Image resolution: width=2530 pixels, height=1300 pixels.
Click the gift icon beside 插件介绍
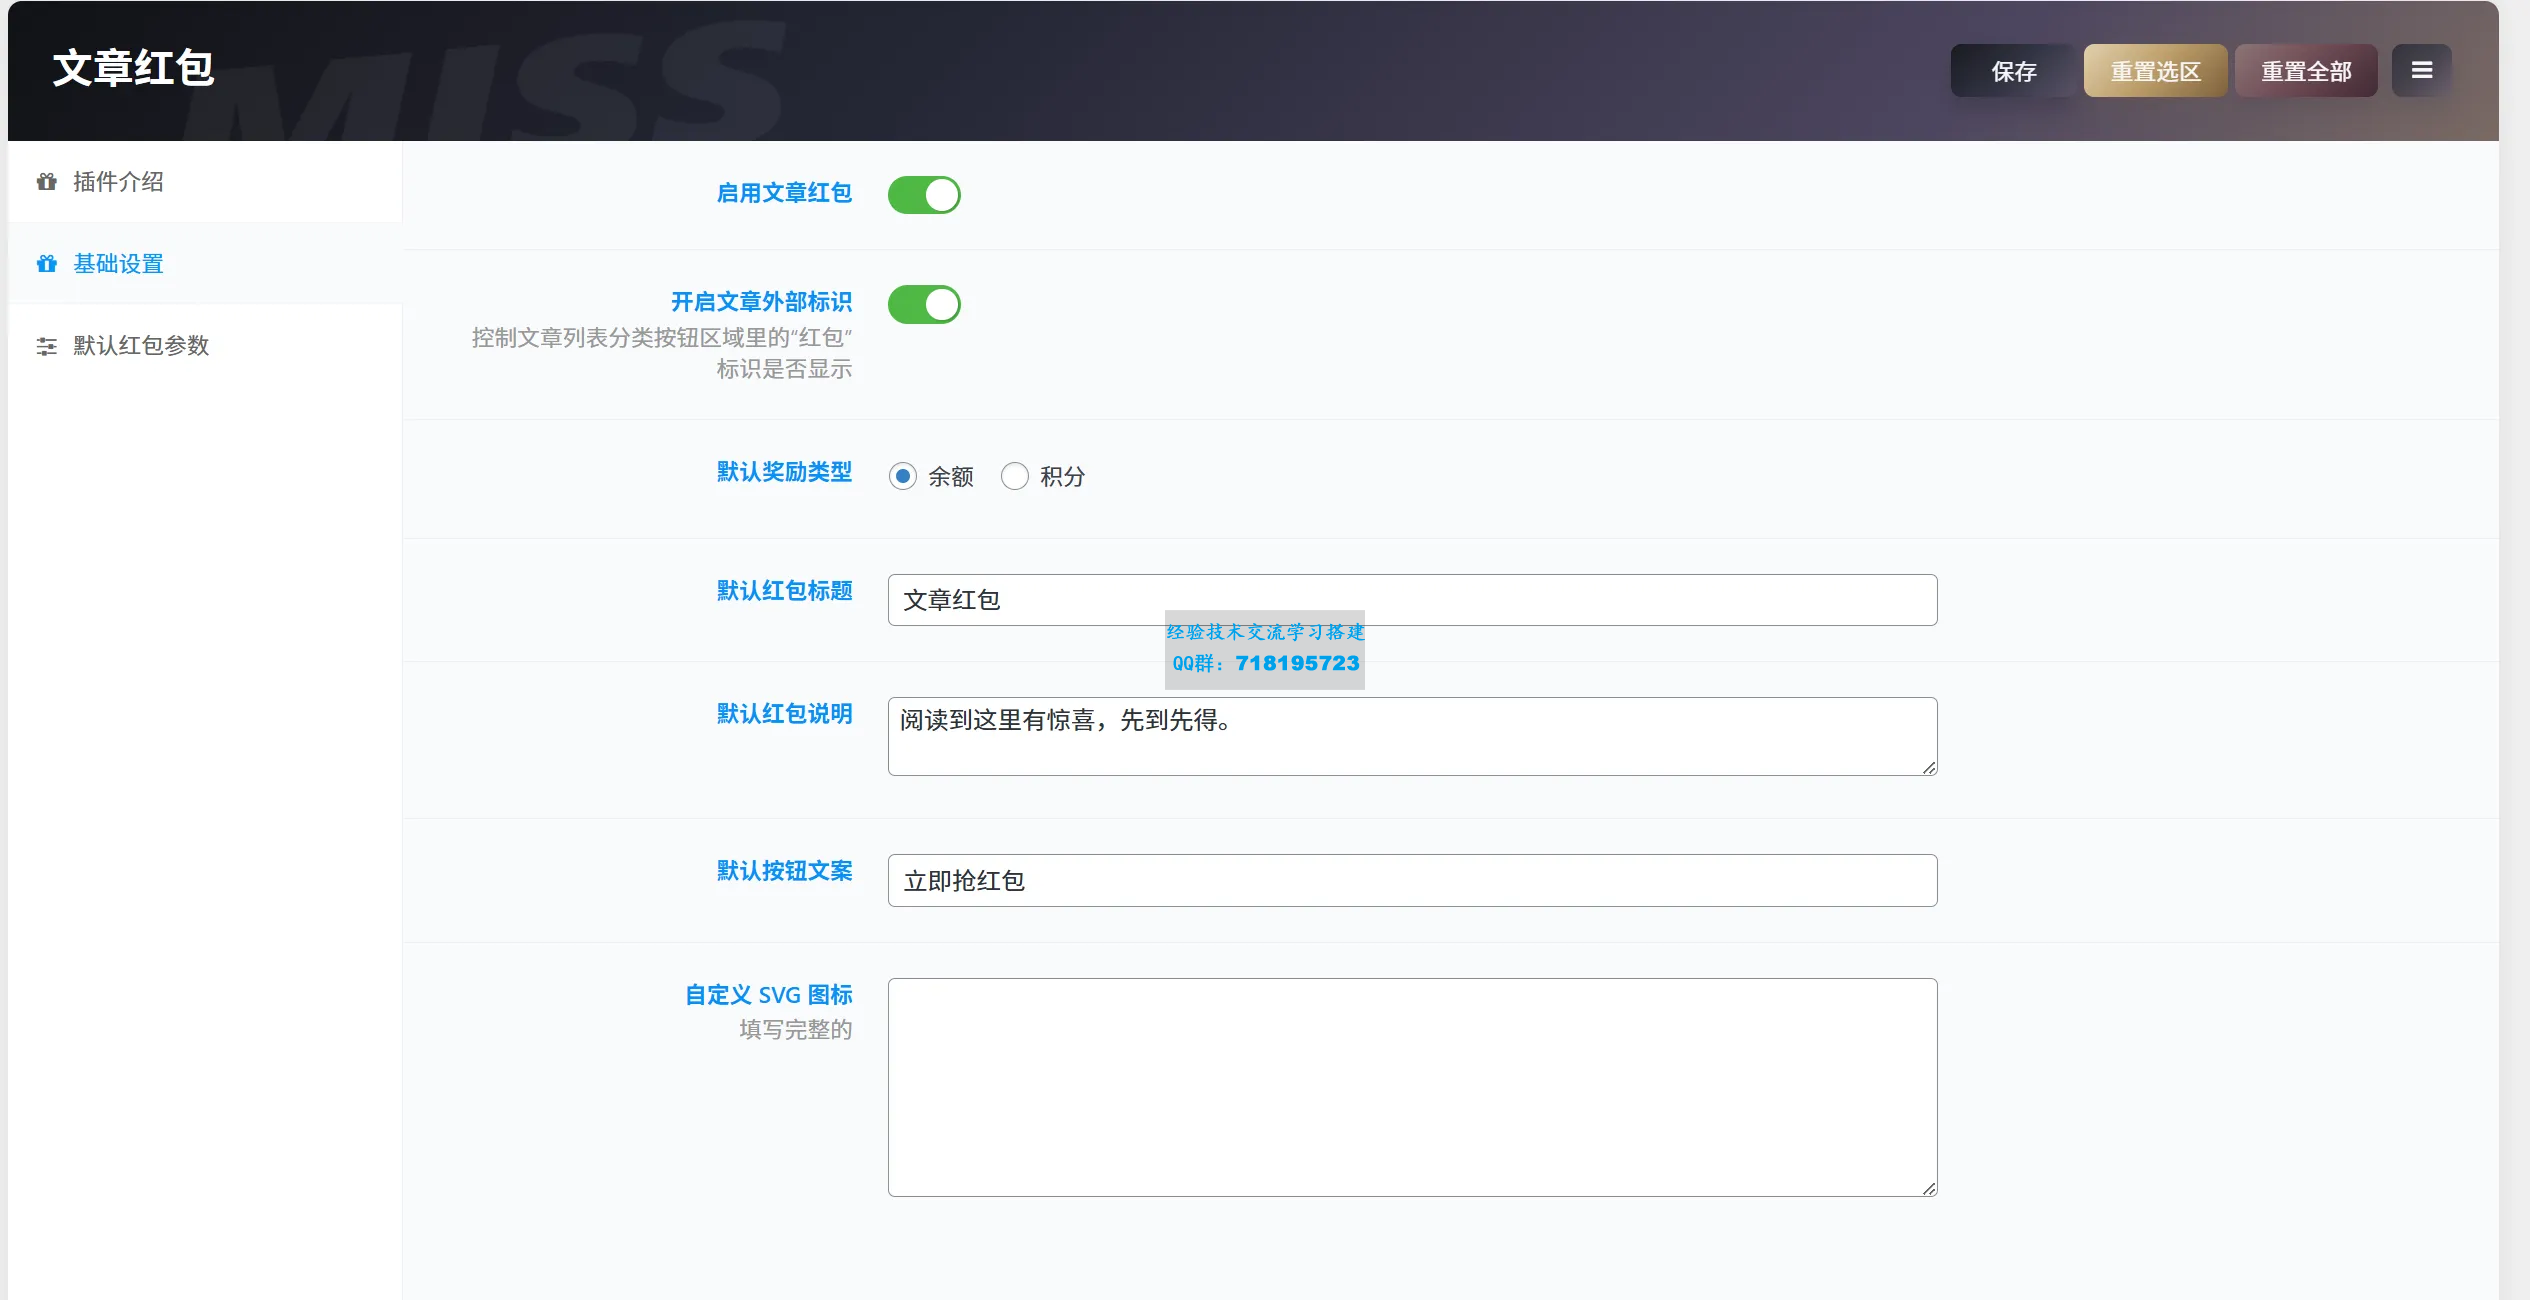(x=47, y=182)
